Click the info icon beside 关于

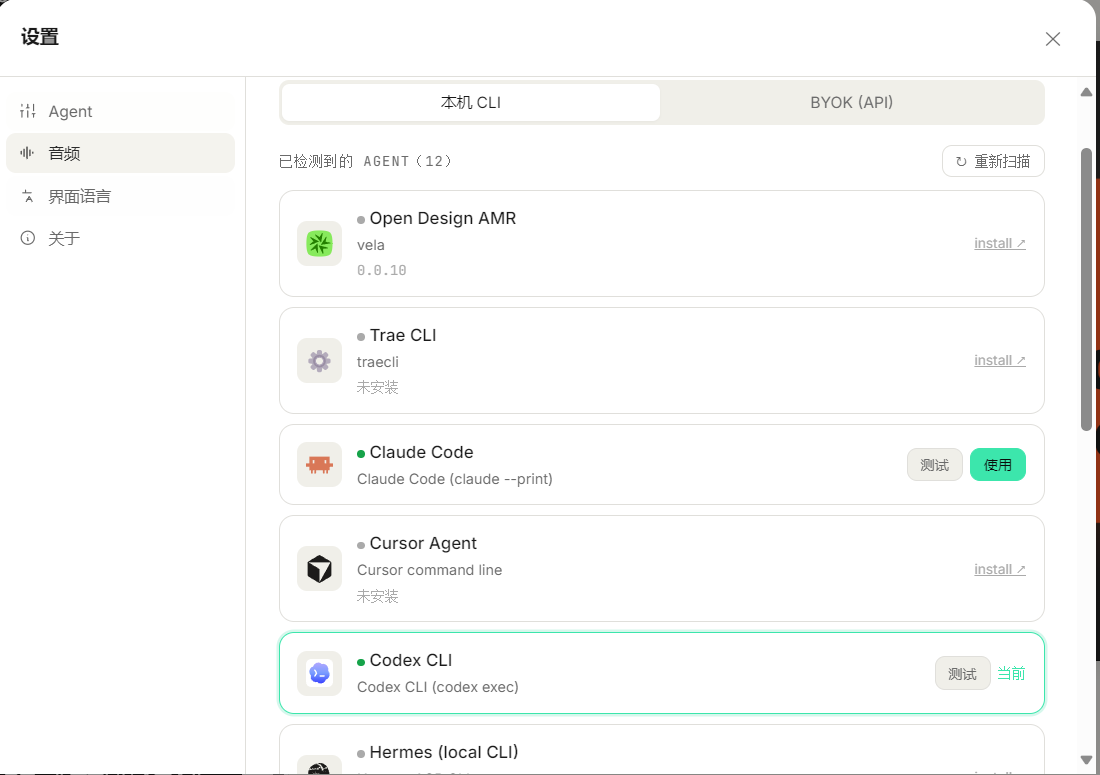pyautogui.click(x=27, y=238)
